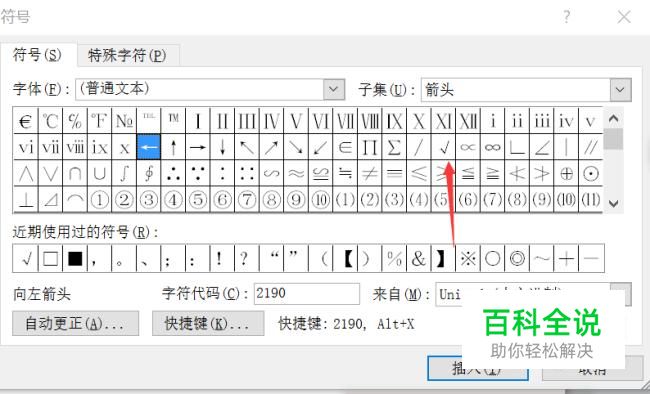Click the symbol grid scrollbar thumb
The image size is (650, 394).
[x=614, y=139]
